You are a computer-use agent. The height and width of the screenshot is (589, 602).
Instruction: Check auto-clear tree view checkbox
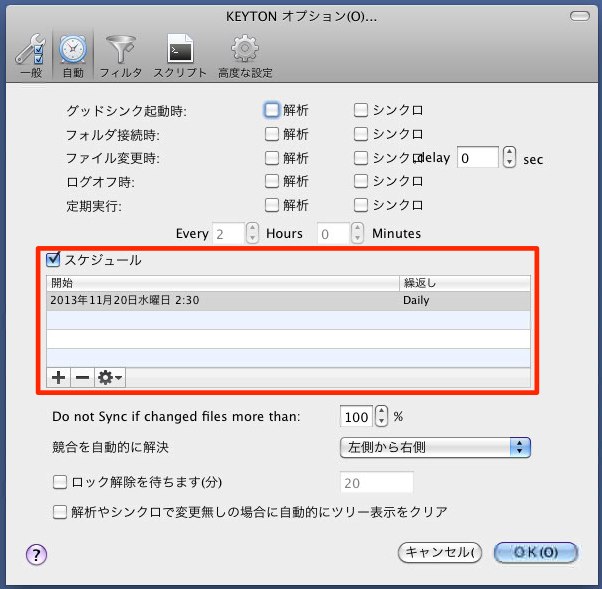pos(60,512)
